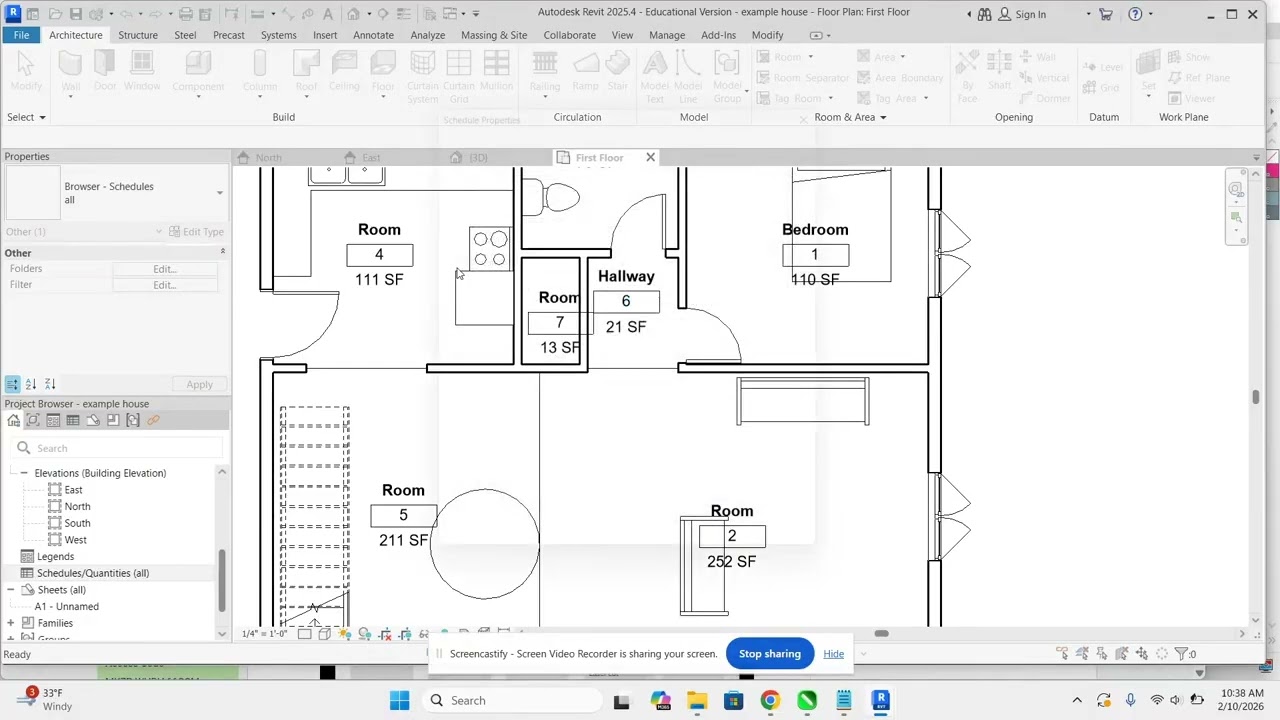Open the 1/4" = 1'-0" view scale
The width and height of the screenshot is (1280, 720).
265,634
